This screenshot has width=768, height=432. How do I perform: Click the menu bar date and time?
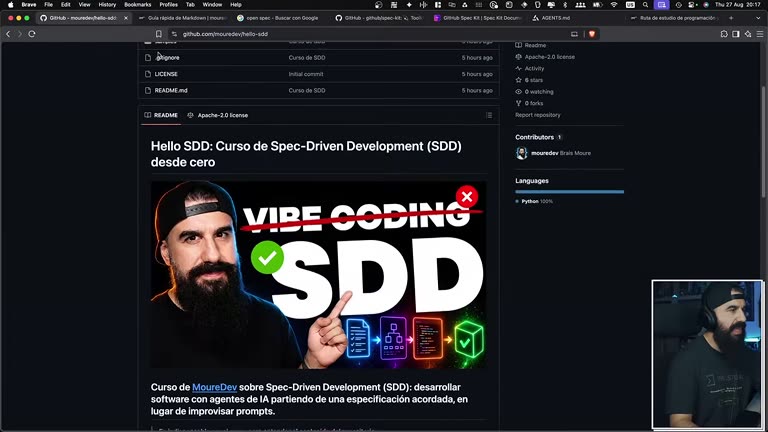point(738,4)
